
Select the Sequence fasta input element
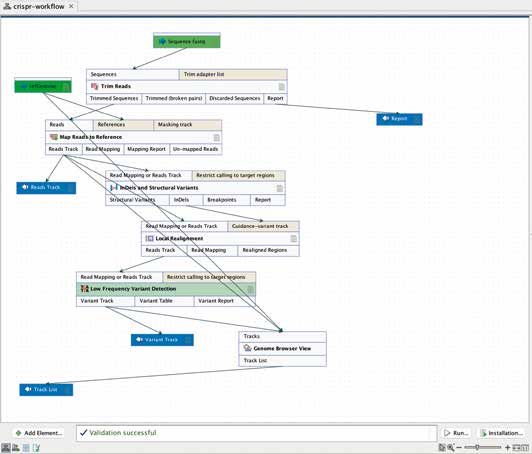pos(187,41)
